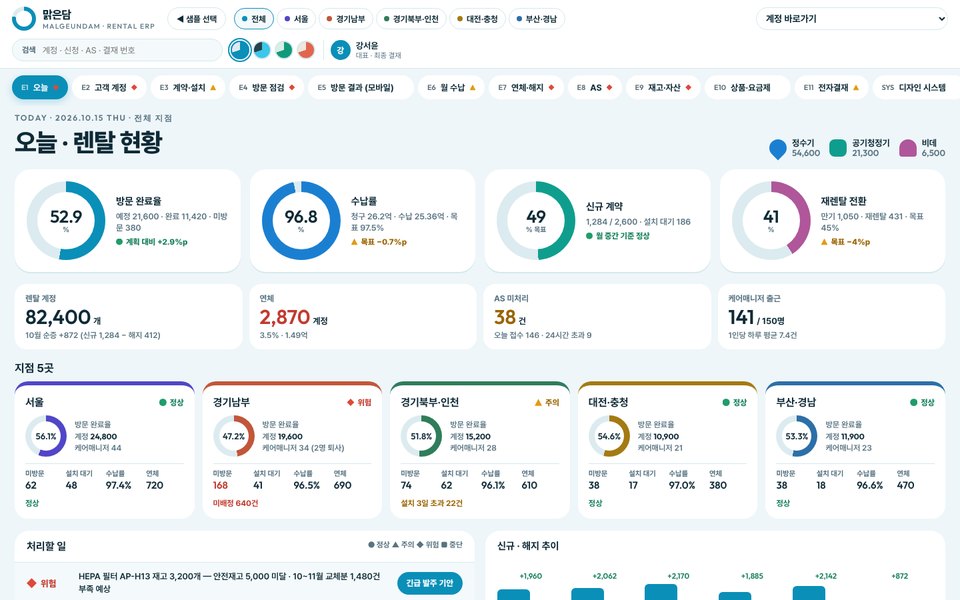Click the red 위험 diamond on 경기남부 card
960x600 pixels.
351,402
